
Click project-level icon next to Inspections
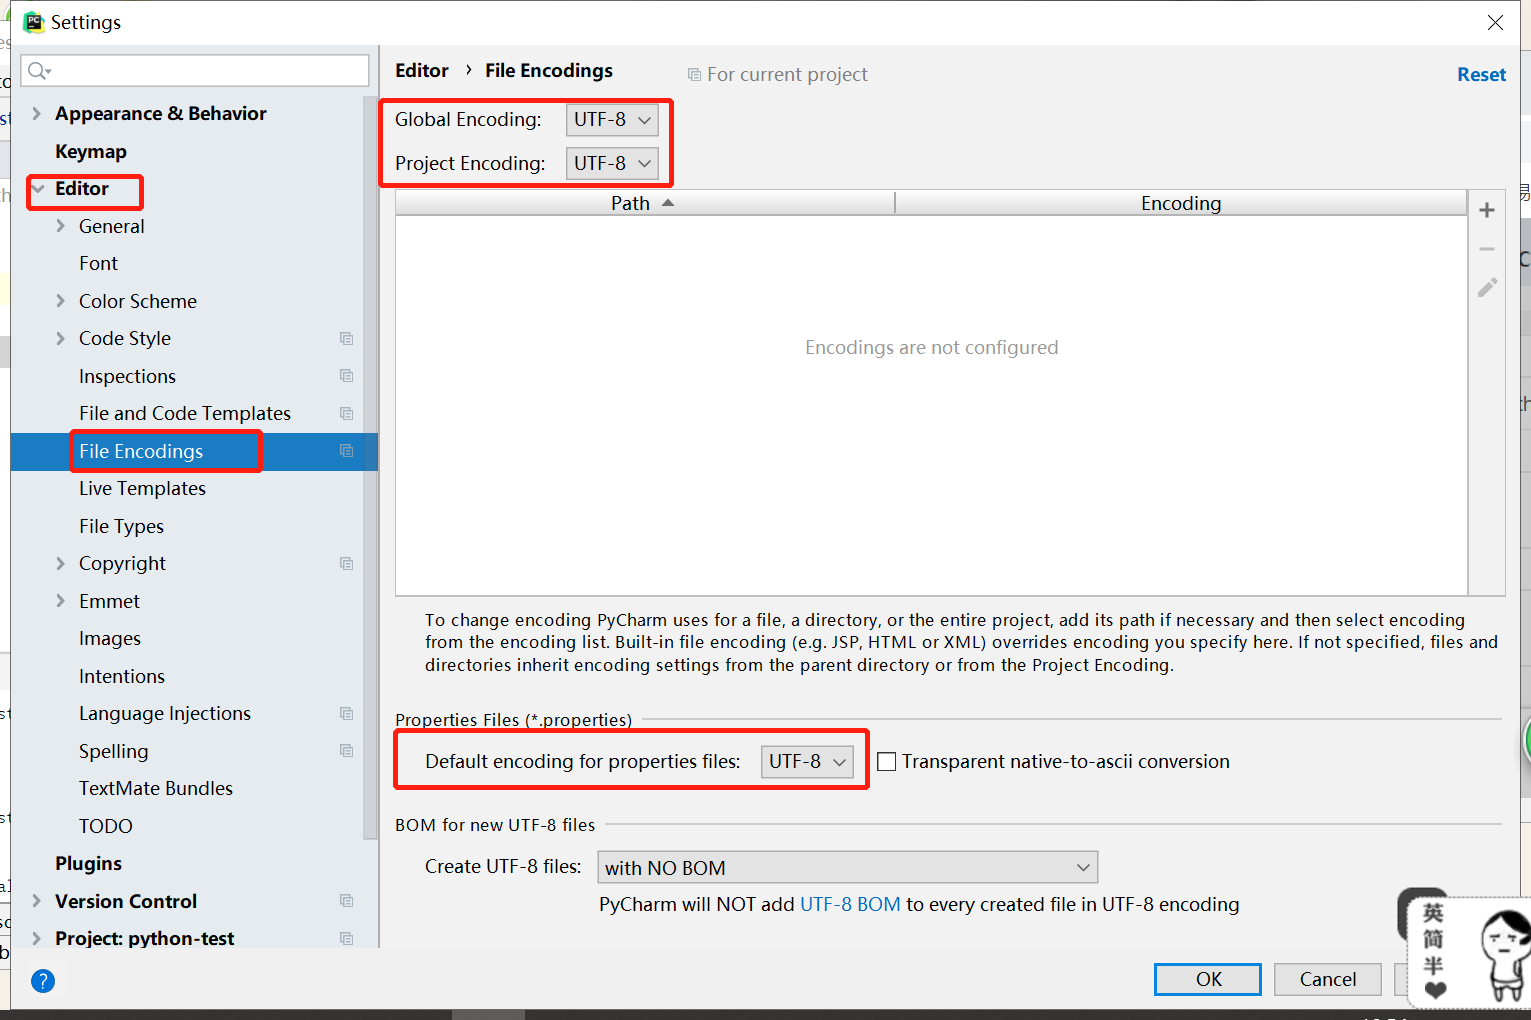(x=347, y=376)
